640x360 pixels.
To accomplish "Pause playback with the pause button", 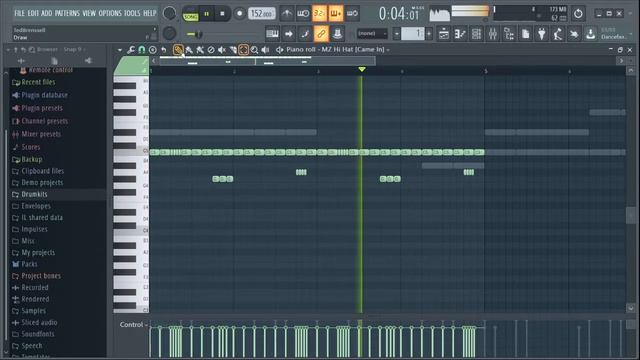I will tap(207, 13).
